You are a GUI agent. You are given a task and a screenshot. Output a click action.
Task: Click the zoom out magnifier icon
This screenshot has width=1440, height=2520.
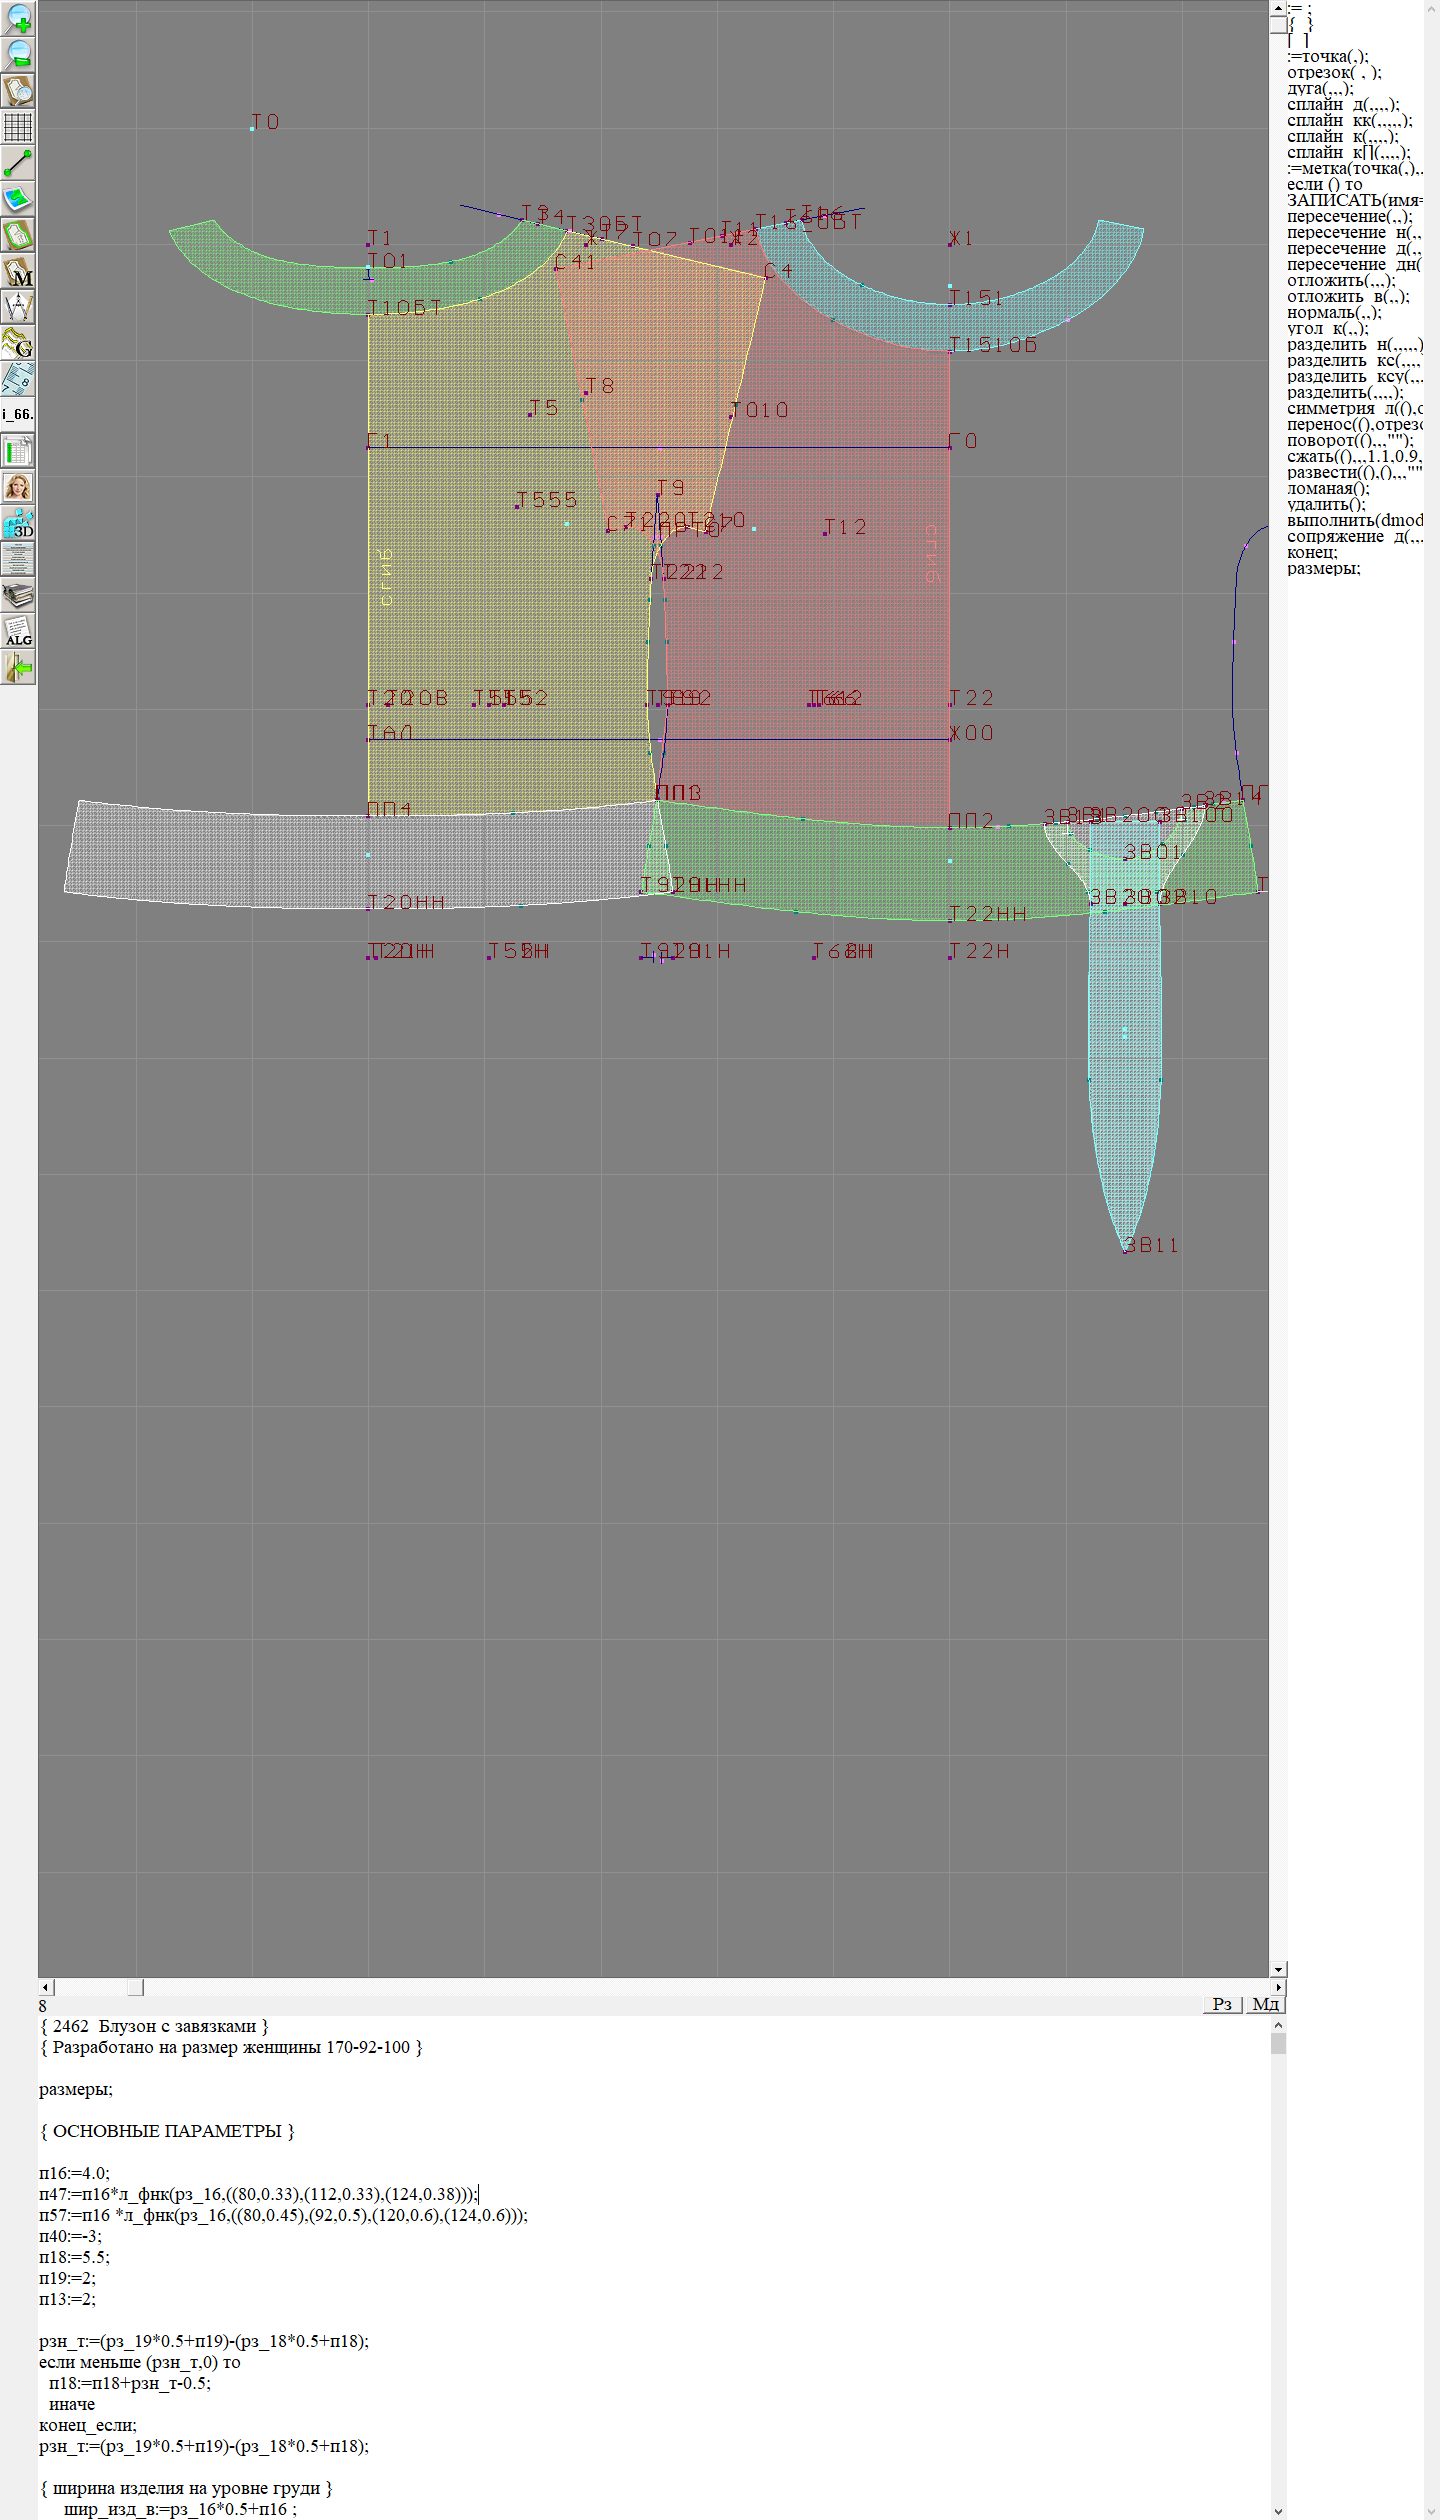coord(18,55)
